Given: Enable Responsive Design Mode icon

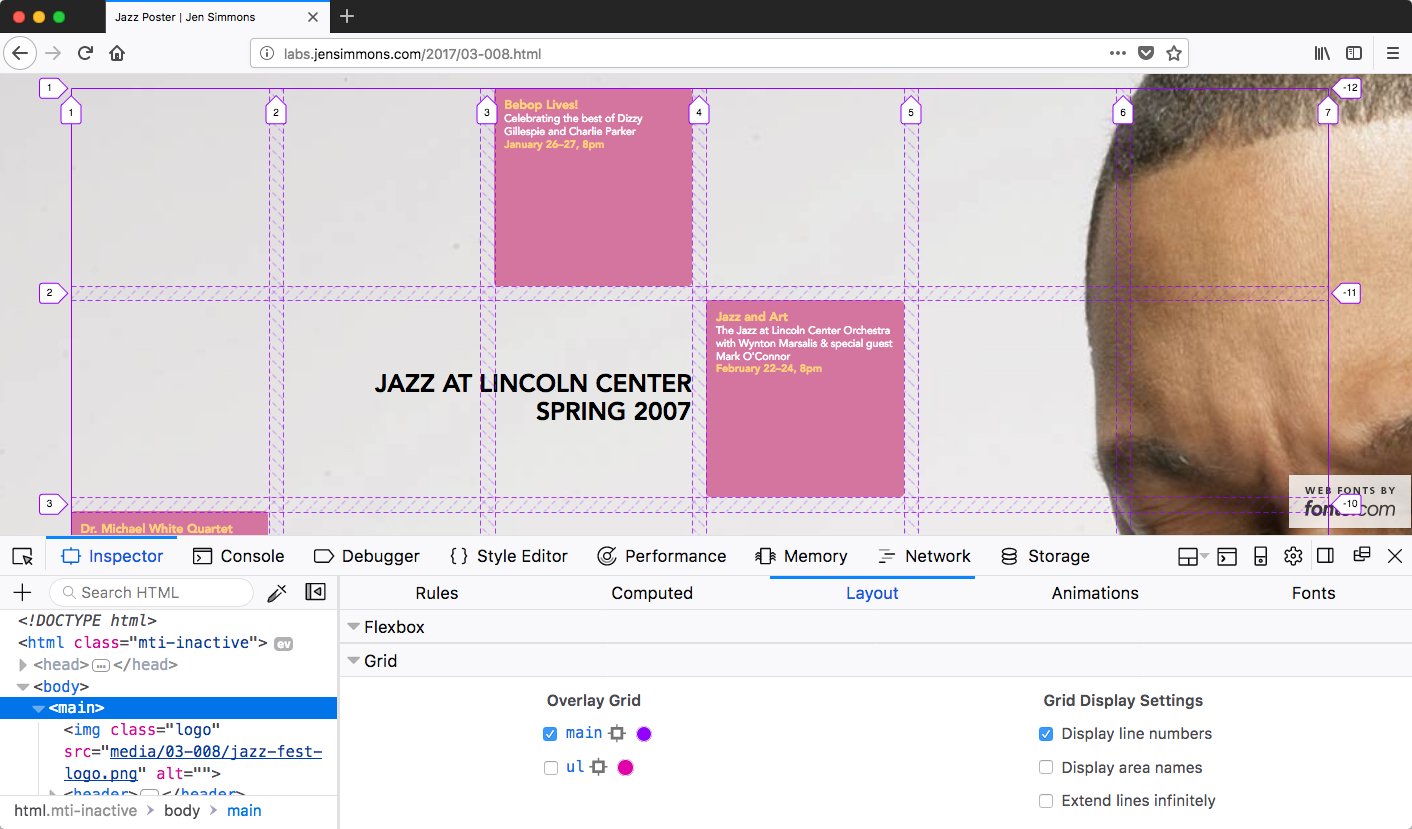Looking at the screenshot, I should 1260,556.
